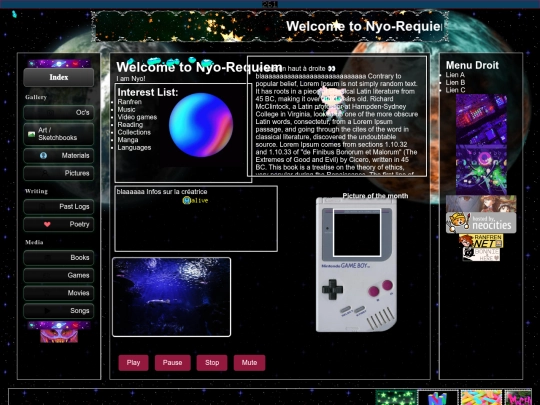Open the neon space art image in right menu
Screen dimensions: 540x405
(x=481, y=170)
